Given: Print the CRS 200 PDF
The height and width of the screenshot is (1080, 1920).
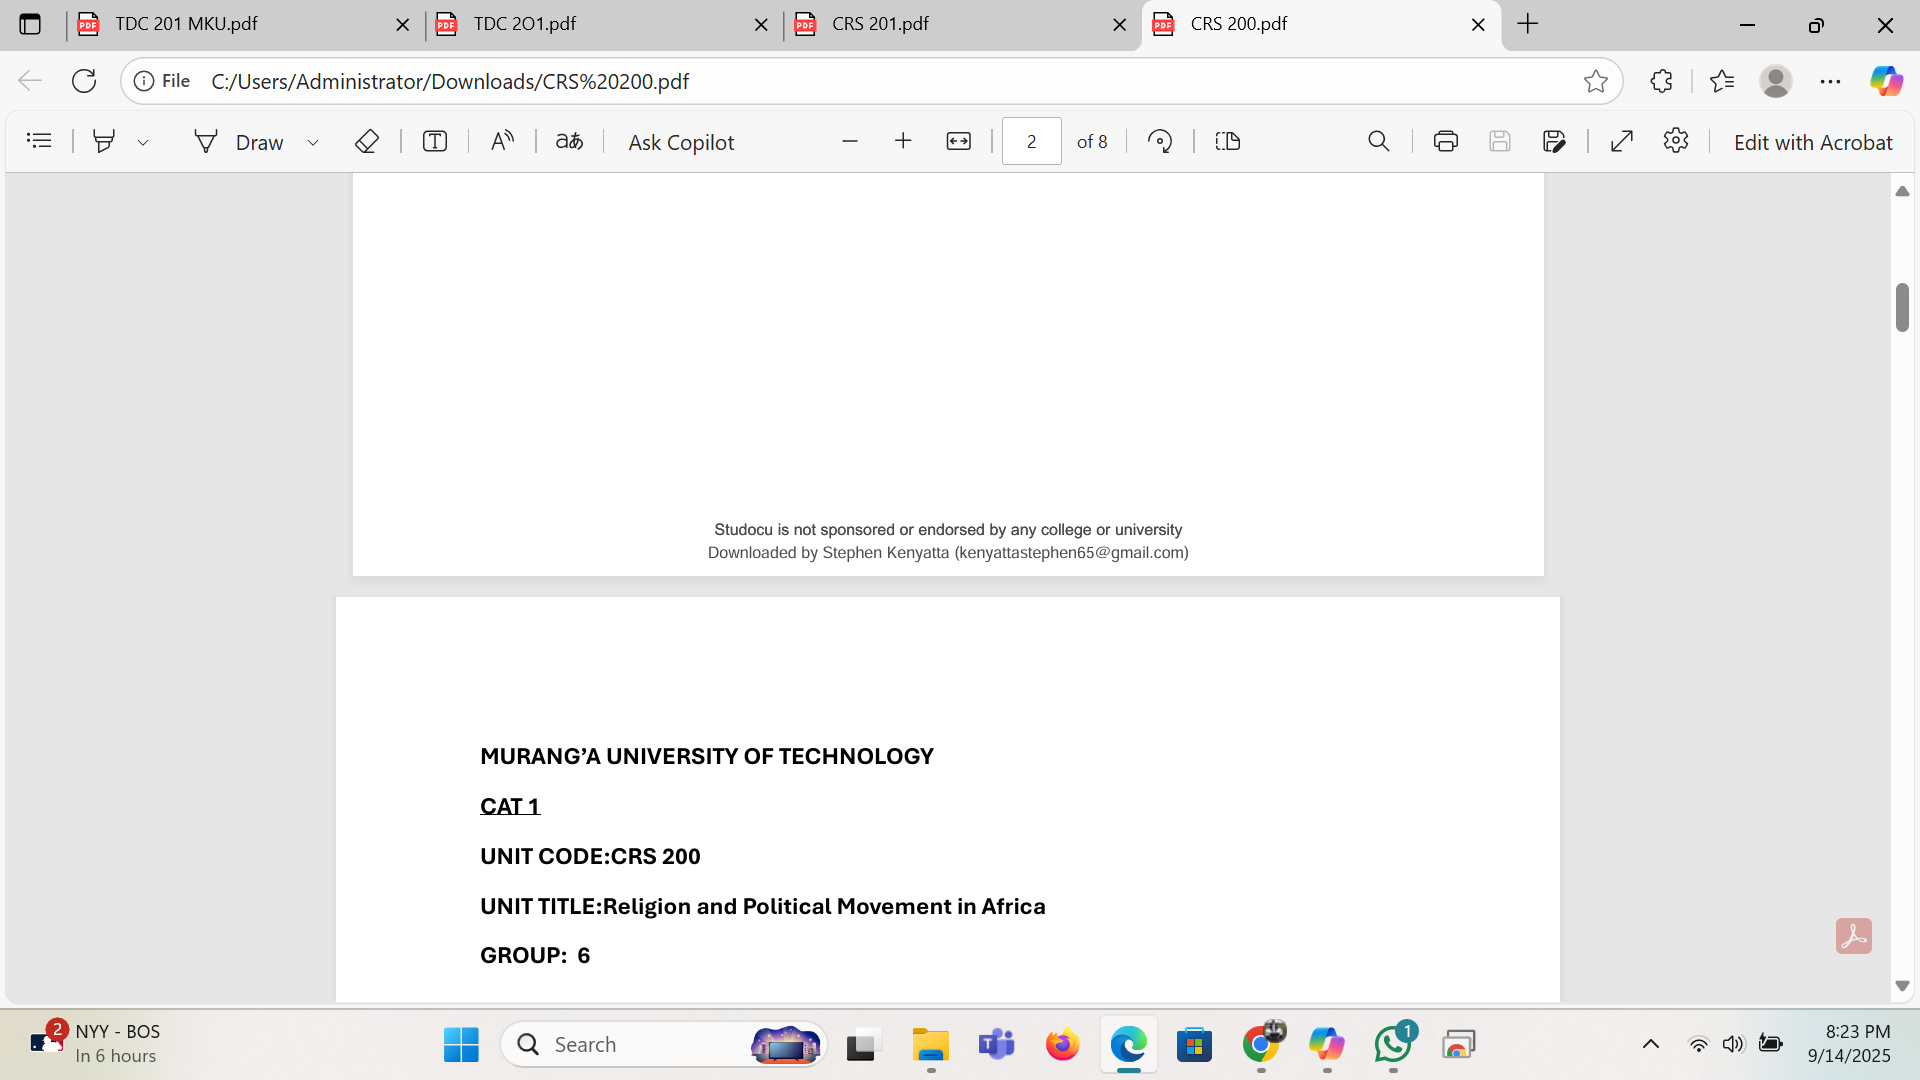Looking at the screenshot, I should click(1444, 141).
